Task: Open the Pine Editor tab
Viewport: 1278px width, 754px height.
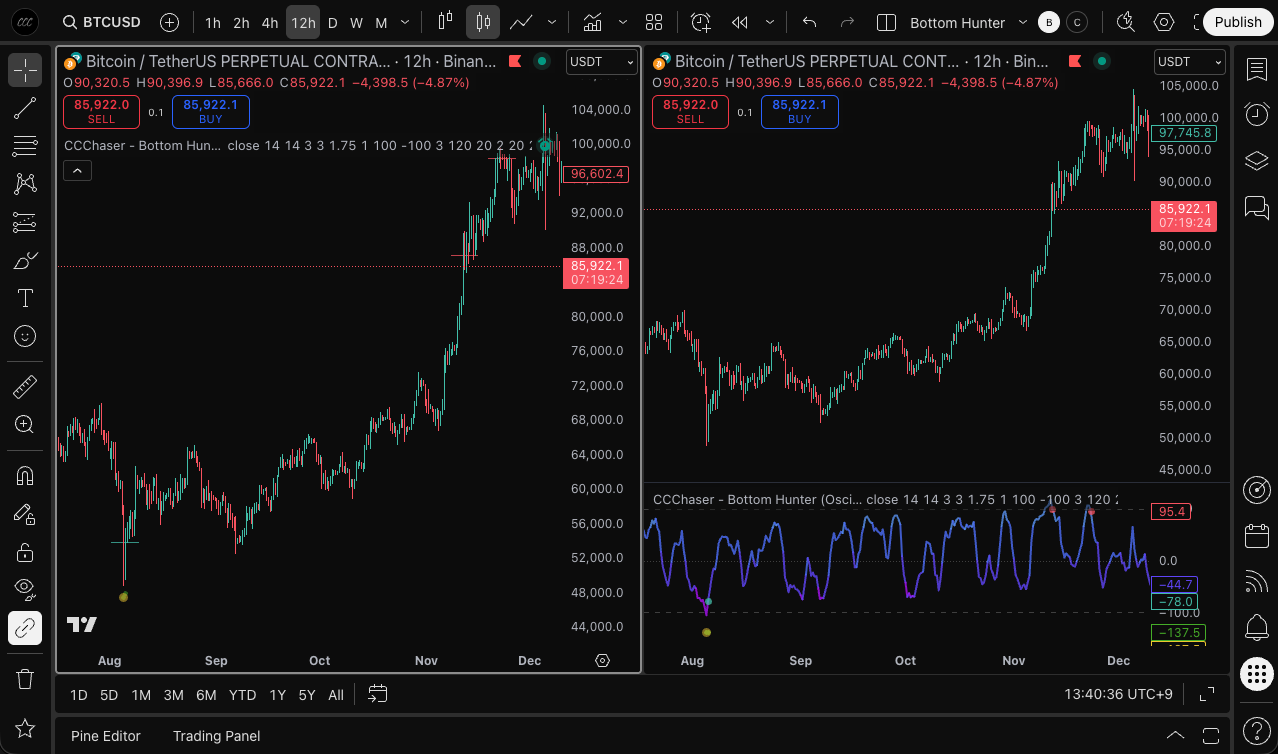Action: point(106,736)
